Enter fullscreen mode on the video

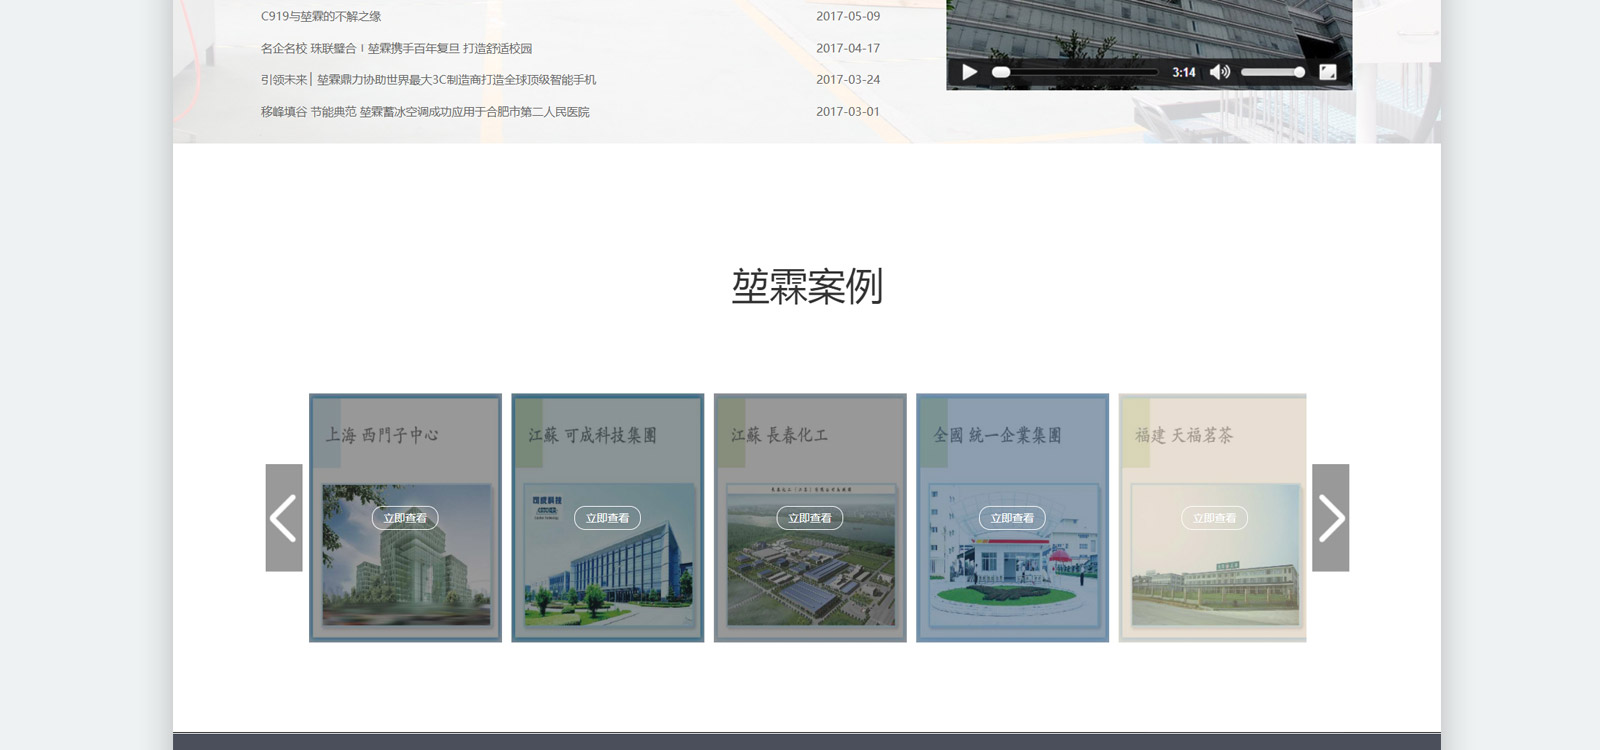click(1327, 72)
